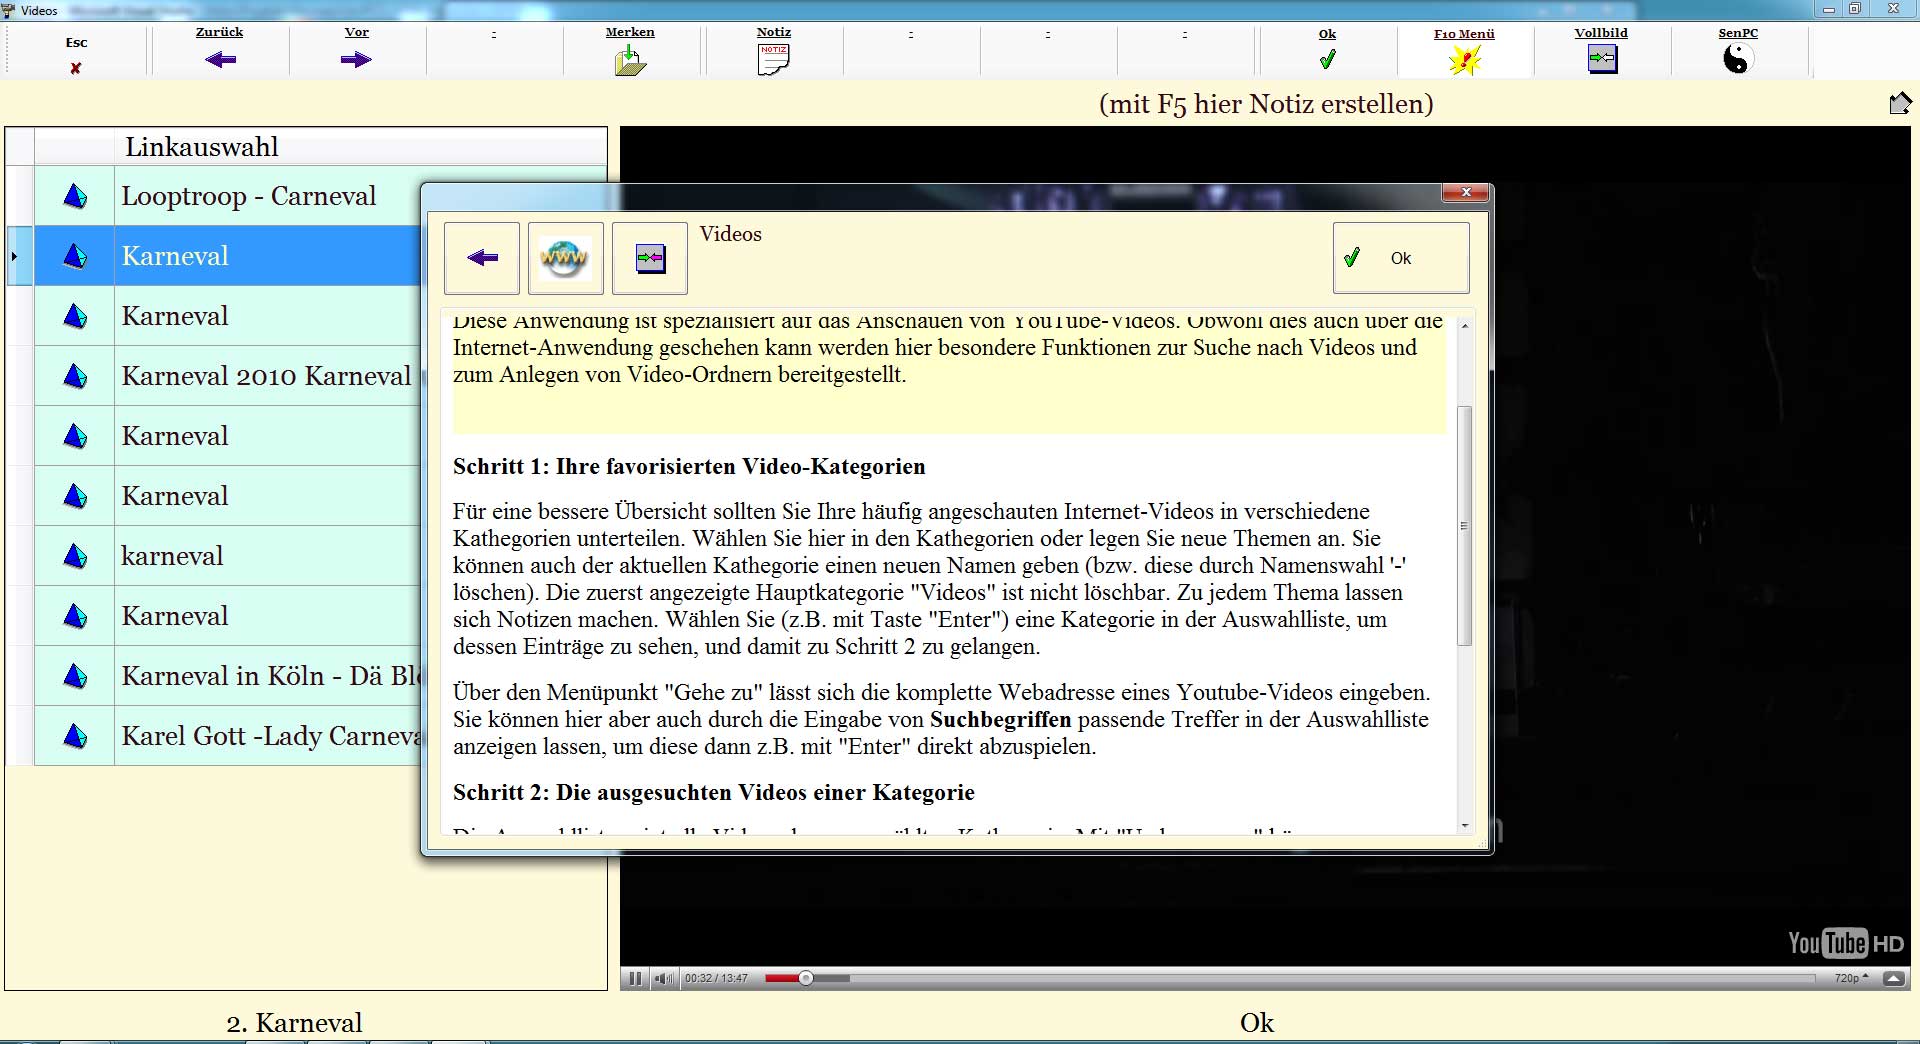The width and height of the screenshot is (1920, 1044).
Task: Open the Notiz note icon
Action: (x=773, y=60)
